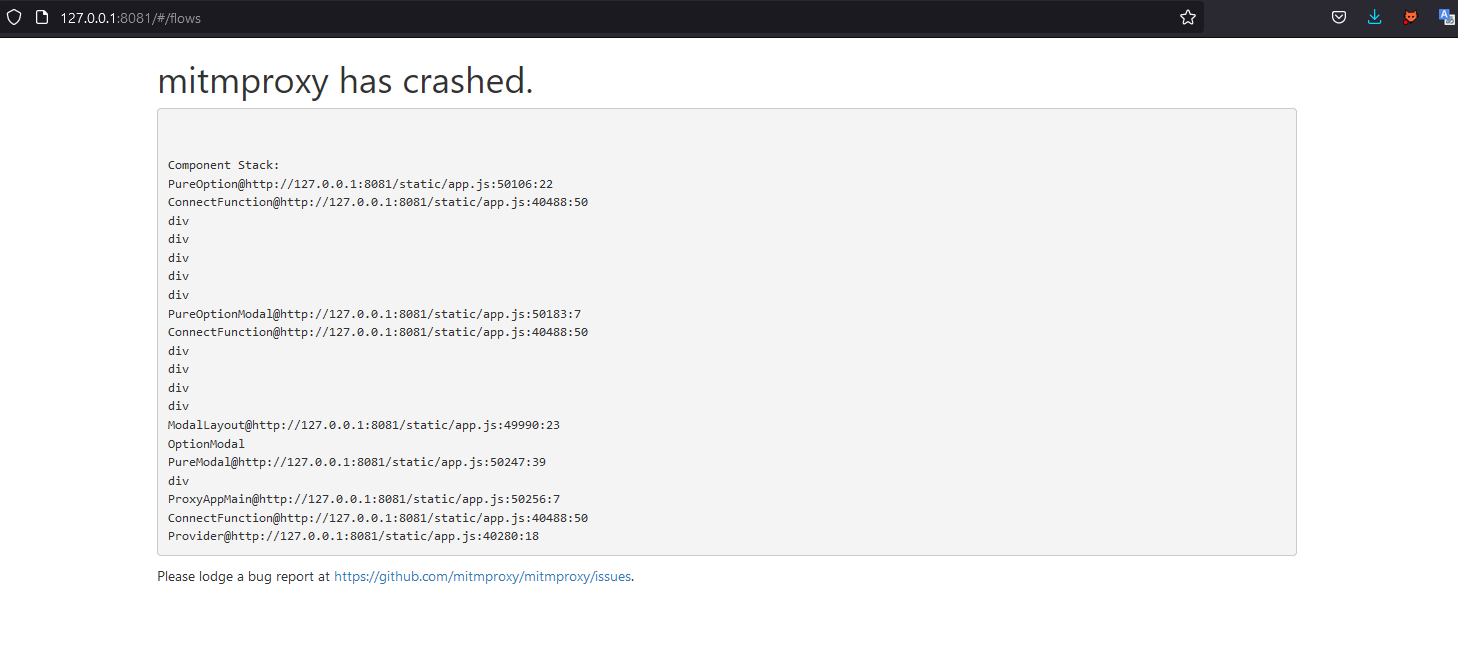Open the translation extension icon
Viewport: 1458px width, 650px height.
(x=1446, y=17)
